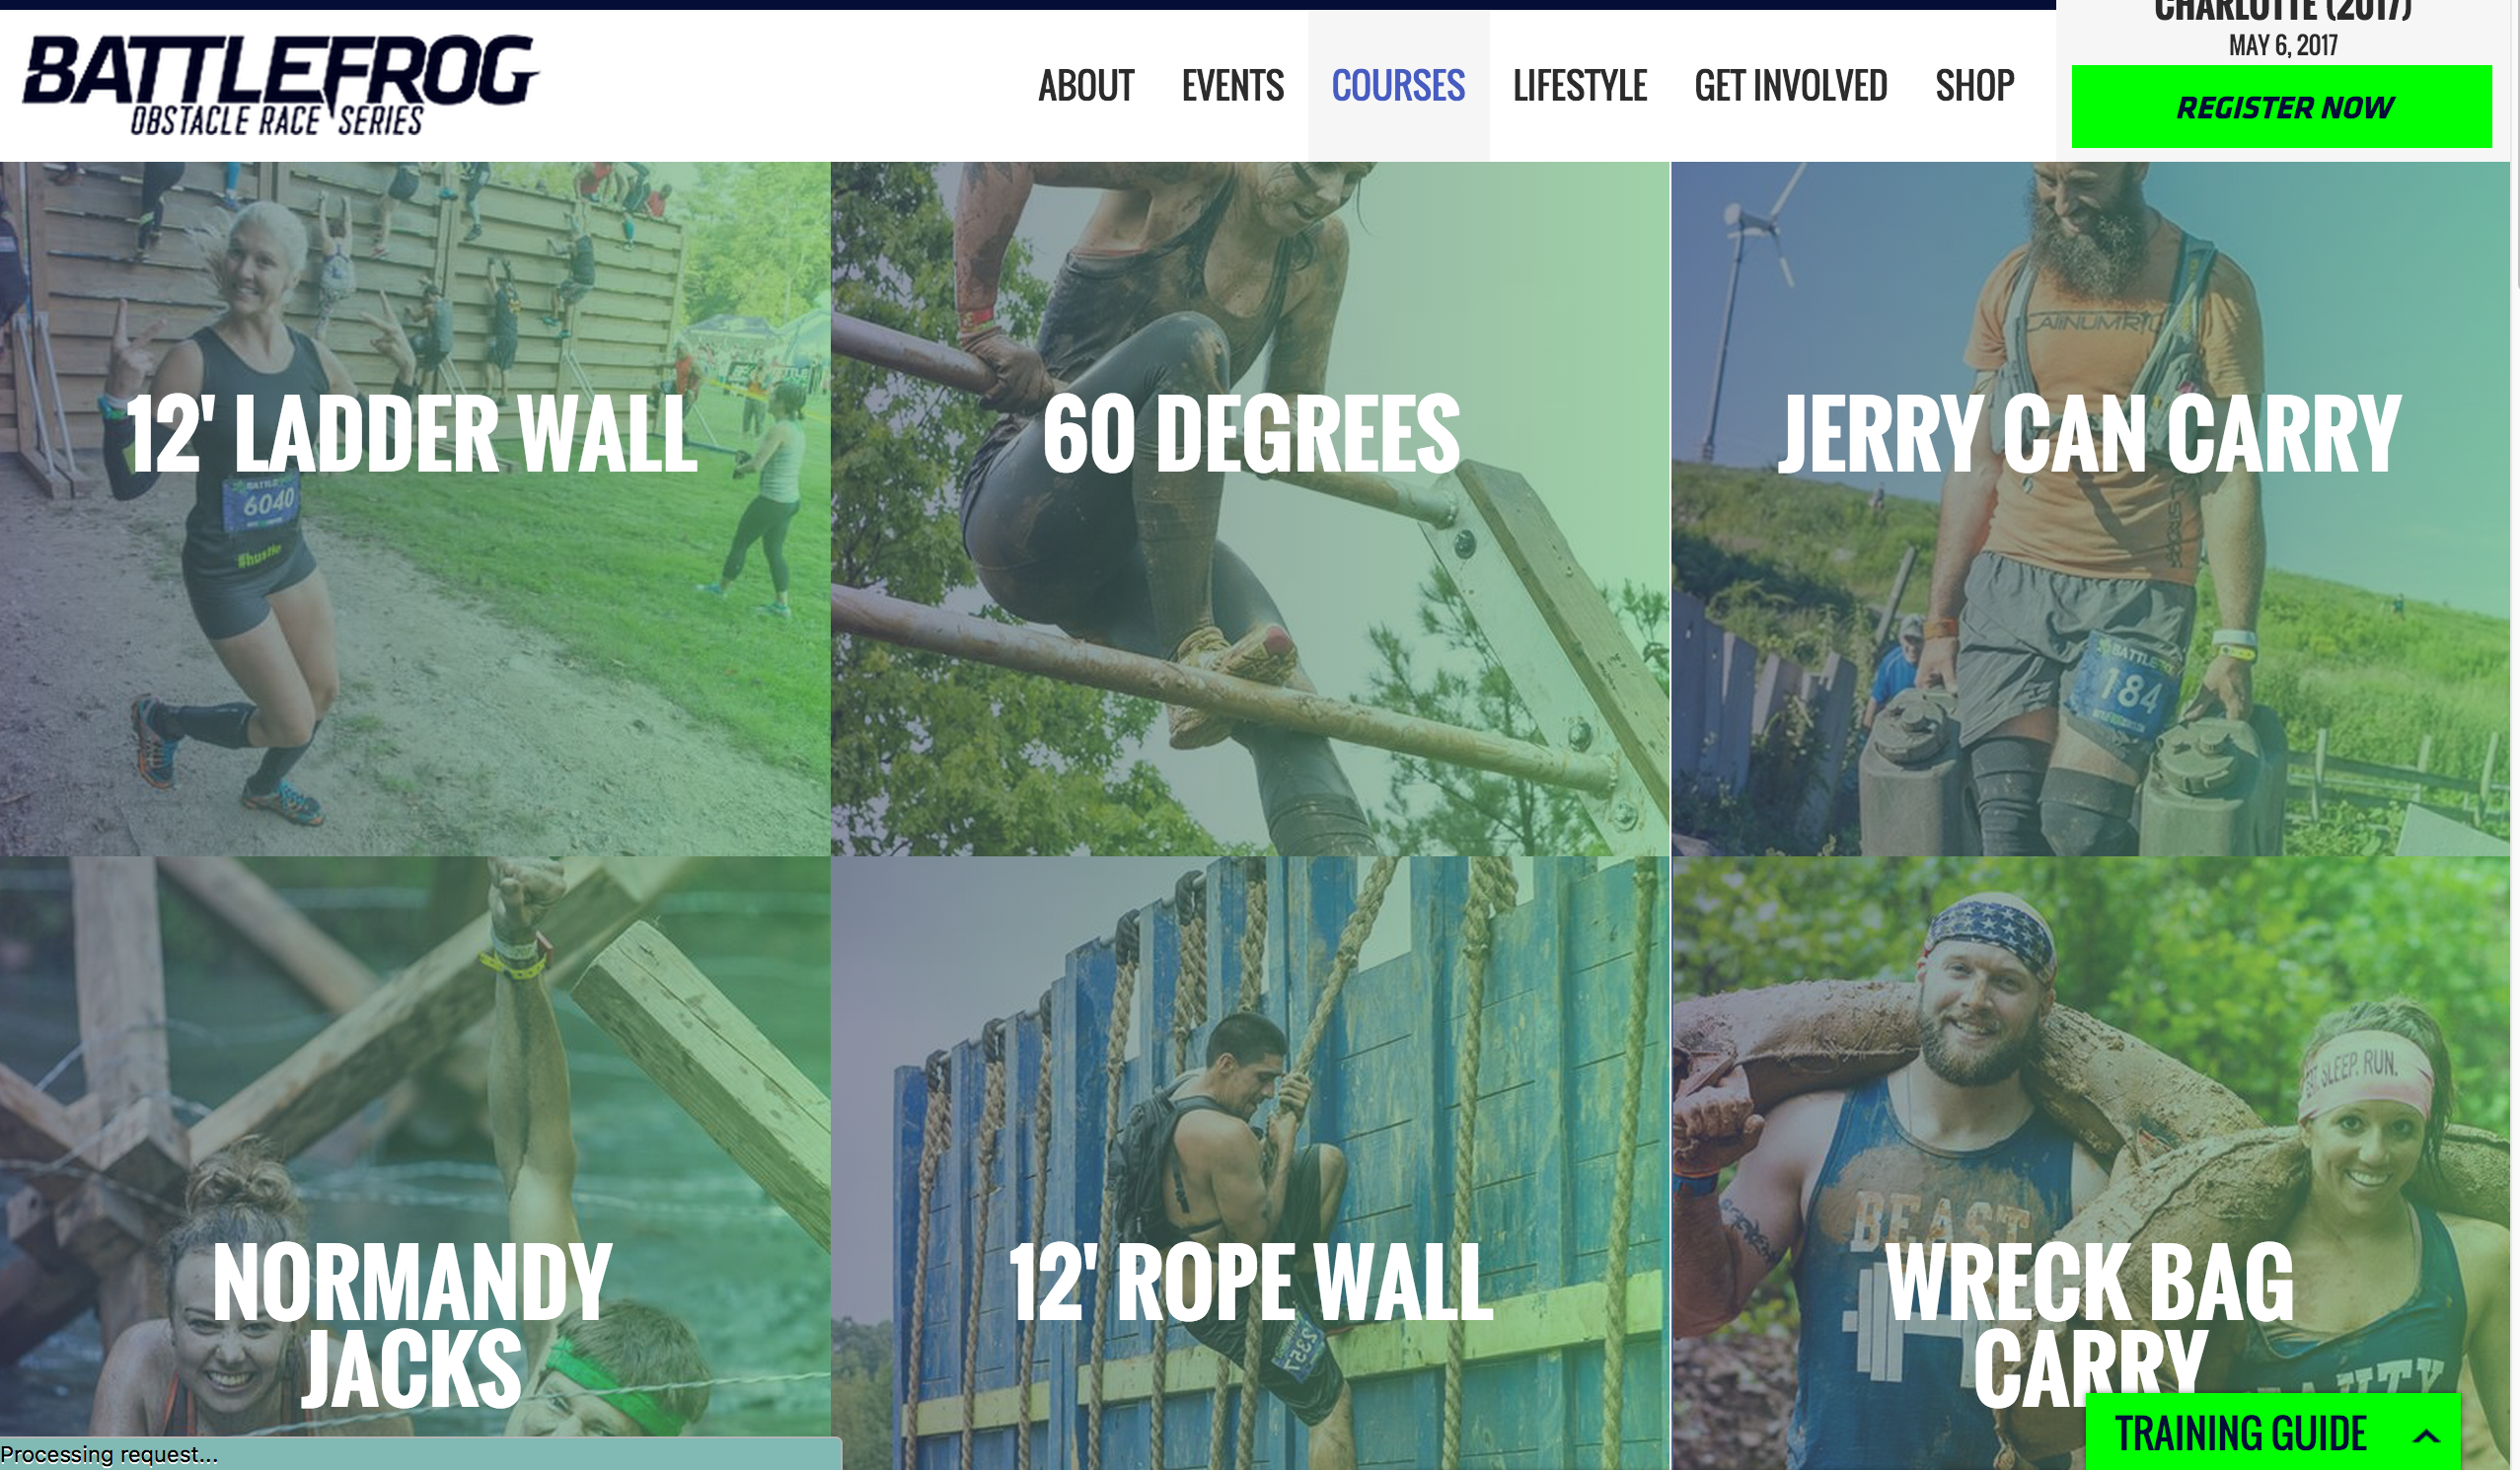
Task: Open the 60 Degrees obstacle tile
Action: [1250, 509]
